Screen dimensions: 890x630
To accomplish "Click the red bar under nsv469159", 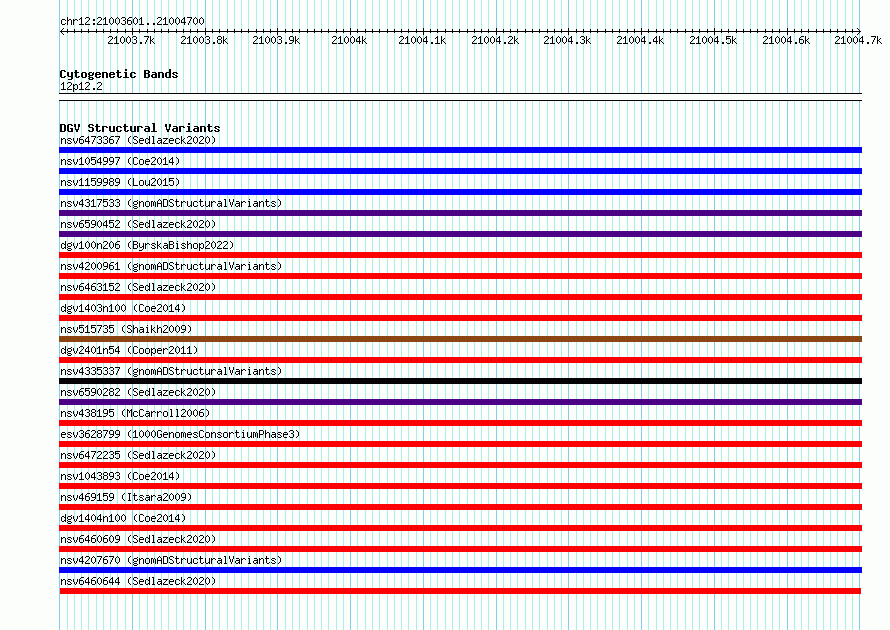I will [460, 507].
